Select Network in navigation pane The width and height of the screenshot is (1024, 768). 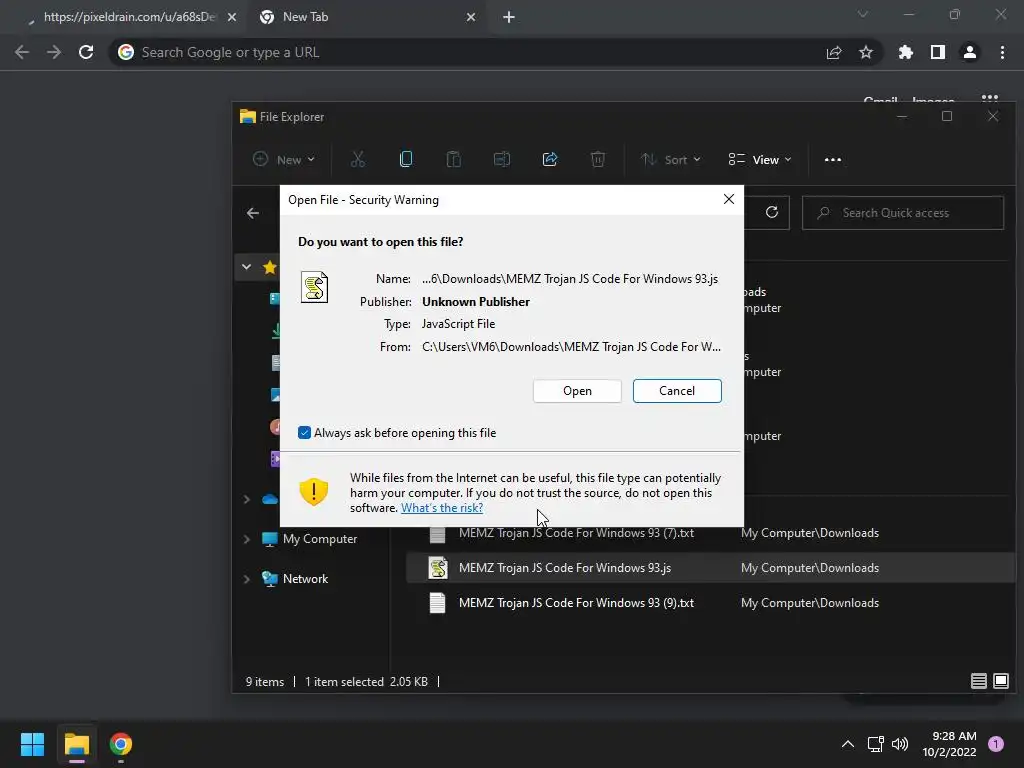coord(305,579)
